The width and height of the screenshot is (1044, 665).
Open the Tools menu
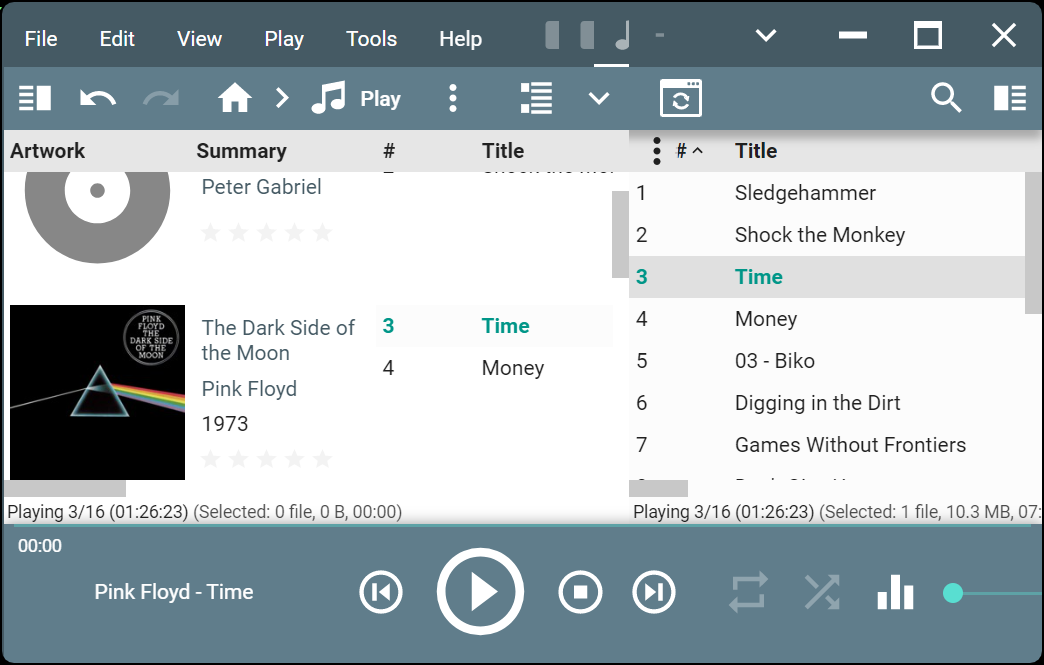pos(371,39)
